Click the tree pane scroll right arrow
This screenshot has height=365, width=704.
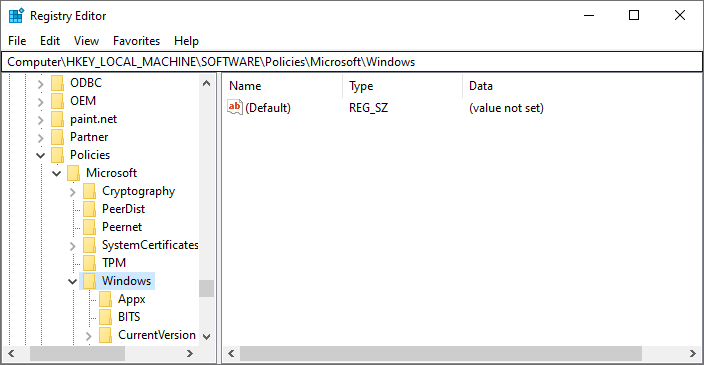point(190,353)
